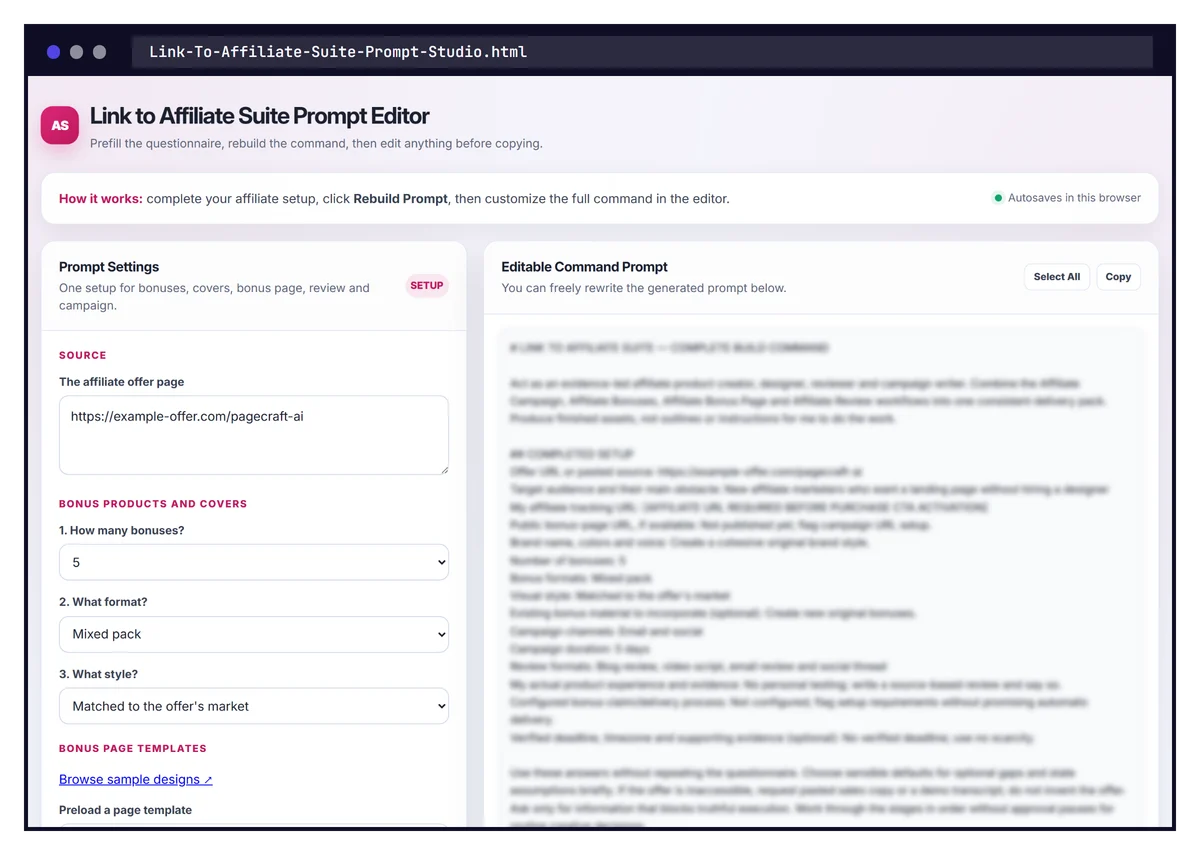Click 'Autosaves in this browser' text
This screenshot has width=1200, height=855.
pos(1074,198)
